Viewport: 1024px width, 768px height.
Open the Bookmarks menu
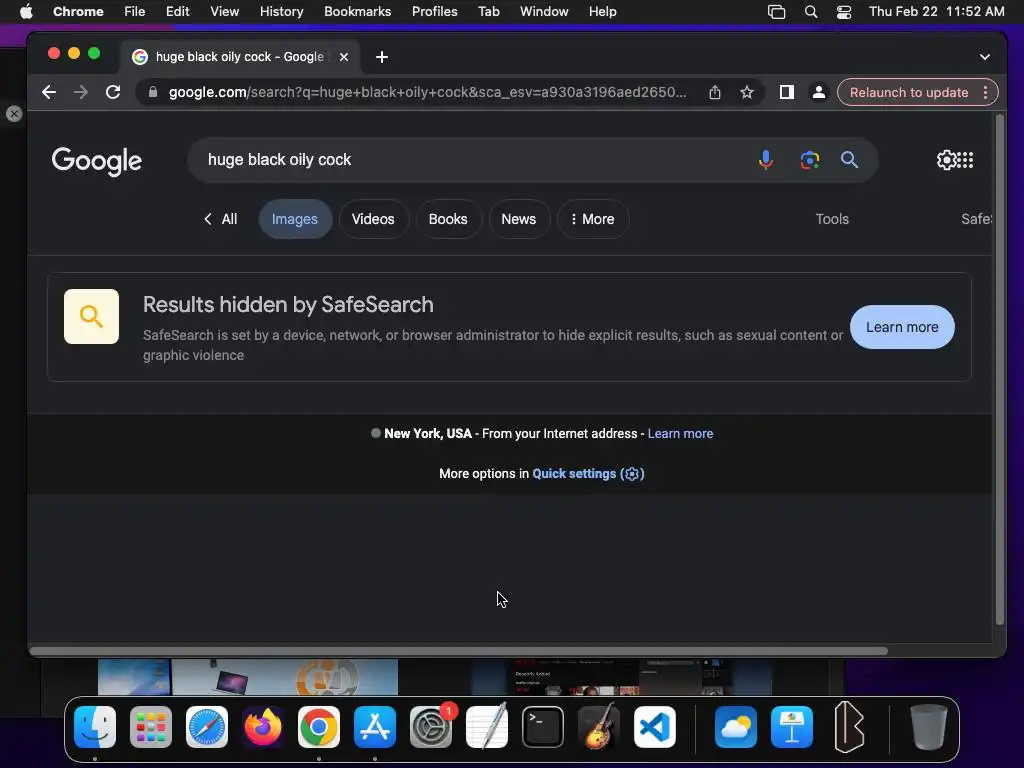(357, 12)
